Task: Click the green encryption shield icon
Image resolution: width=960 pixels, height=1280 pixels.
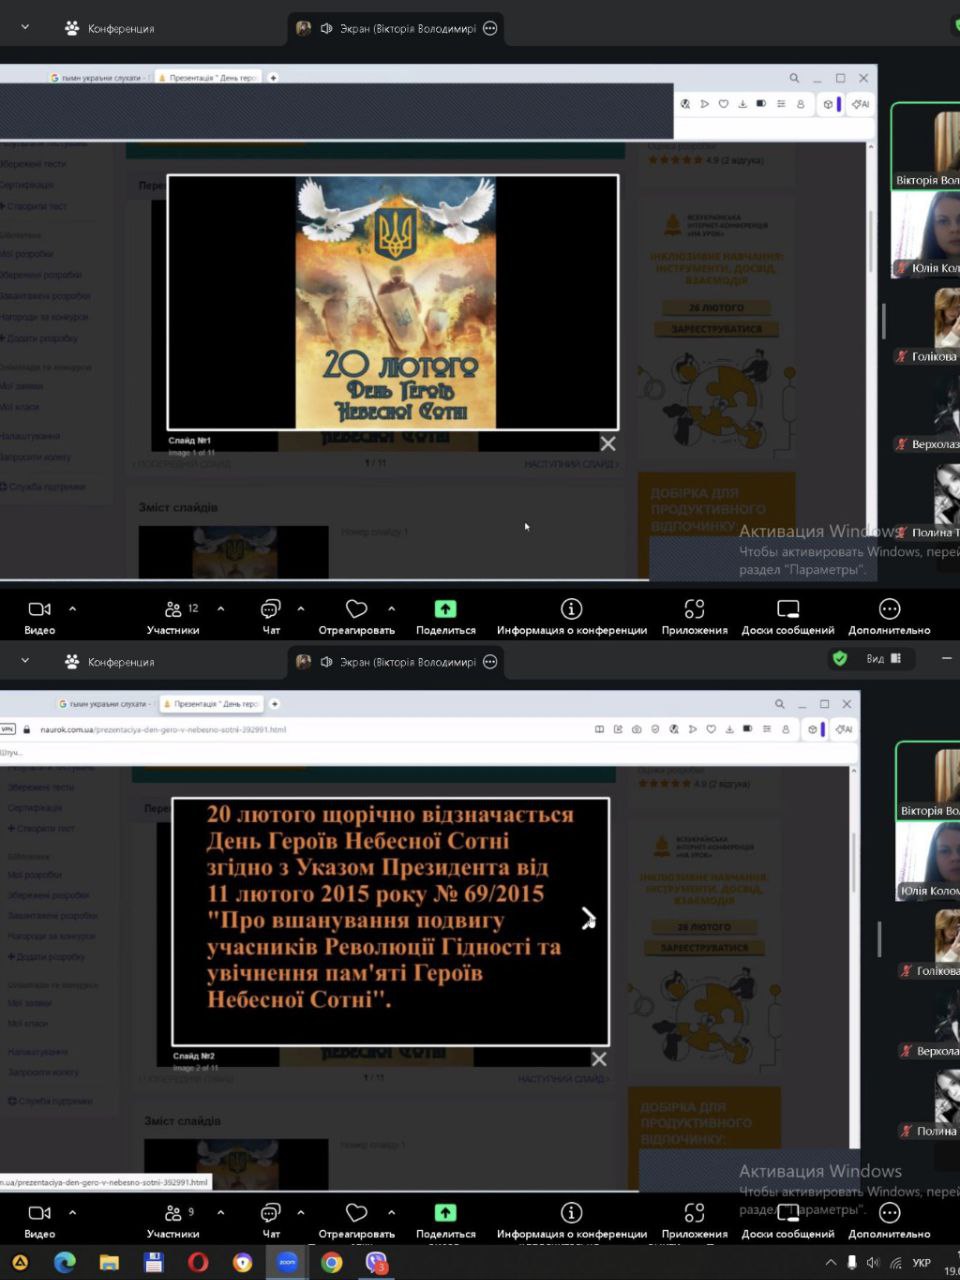Action: click(x=840, y=658)
